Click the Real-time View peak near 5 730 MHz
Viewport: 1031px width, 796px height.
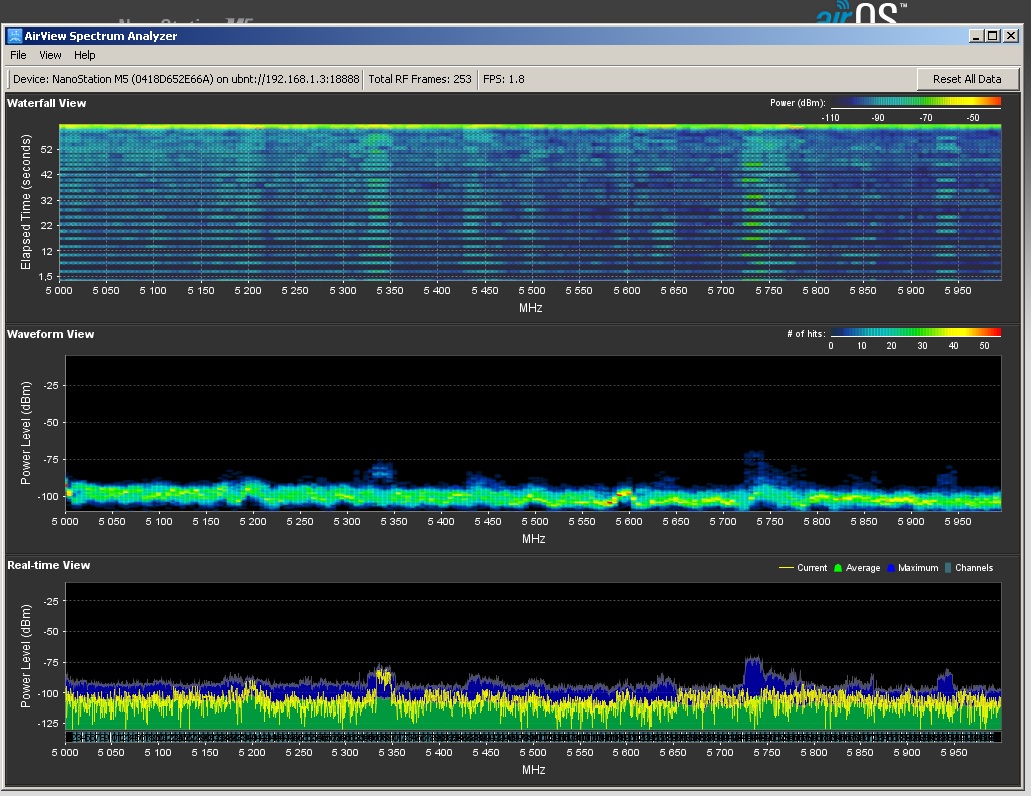point(753,672)
